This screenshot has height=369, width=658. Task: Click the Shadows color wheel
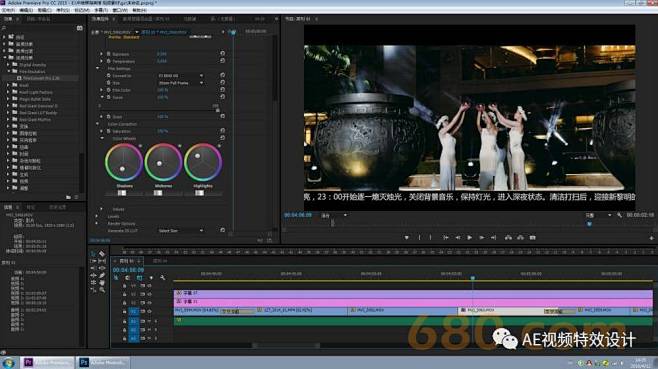point(124,162)
